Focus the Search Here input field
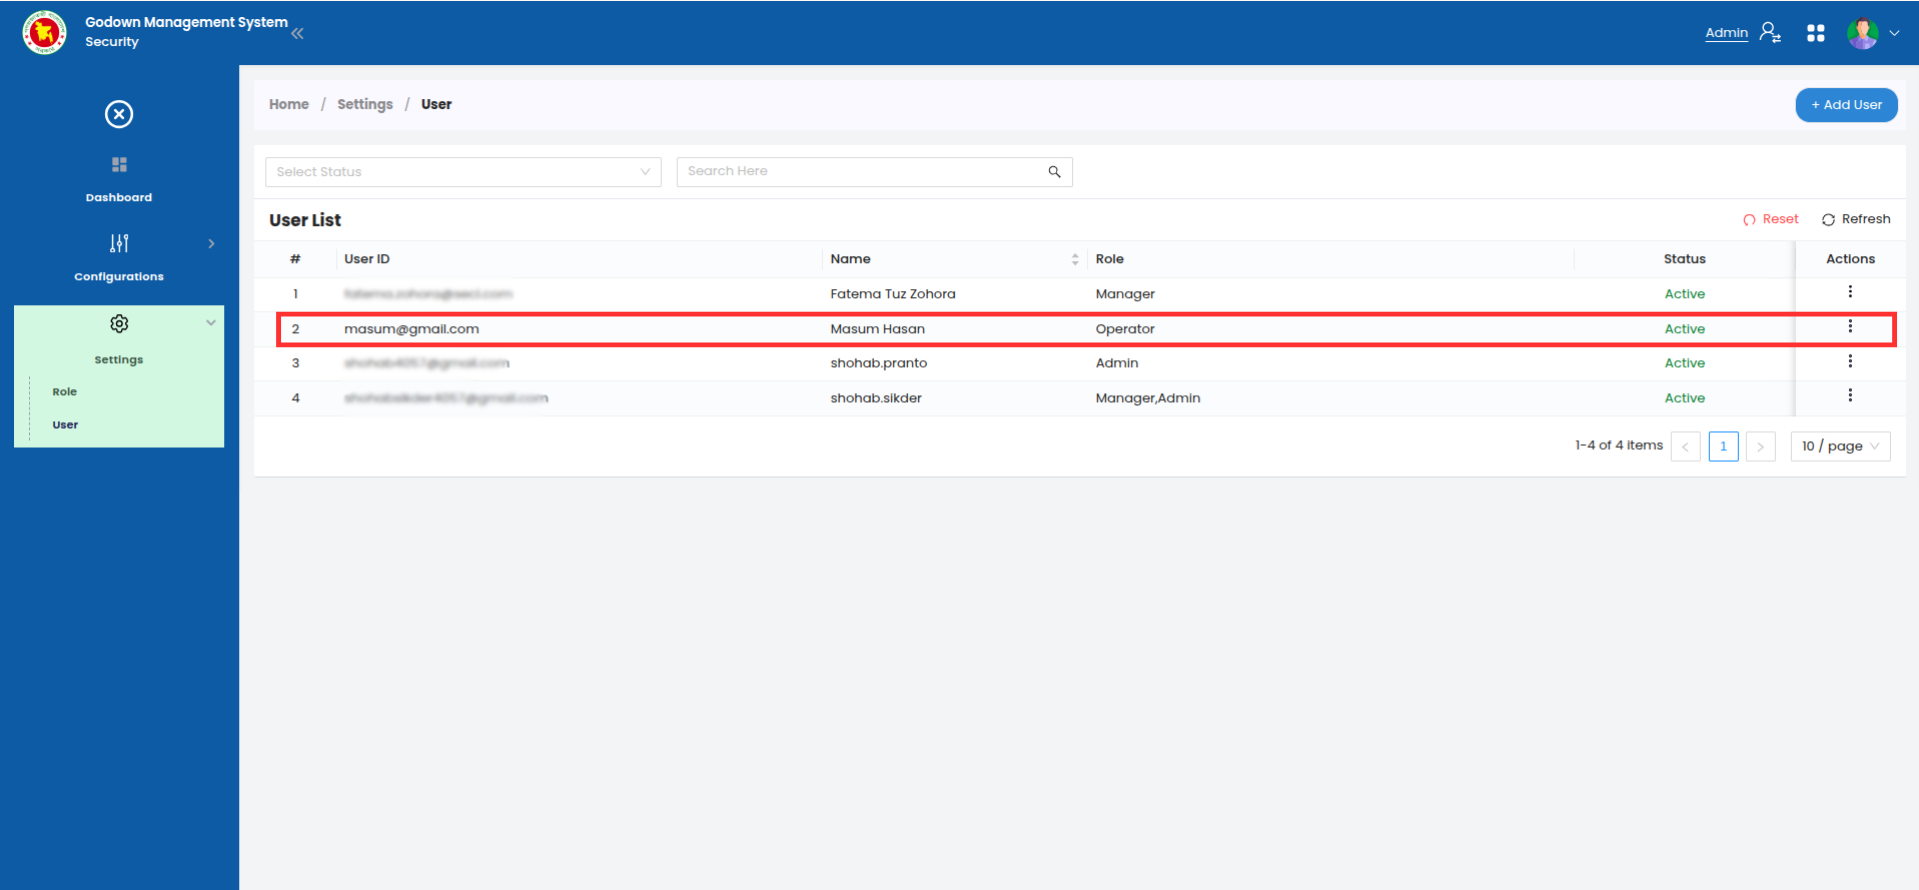 click(x=865, y=172)
